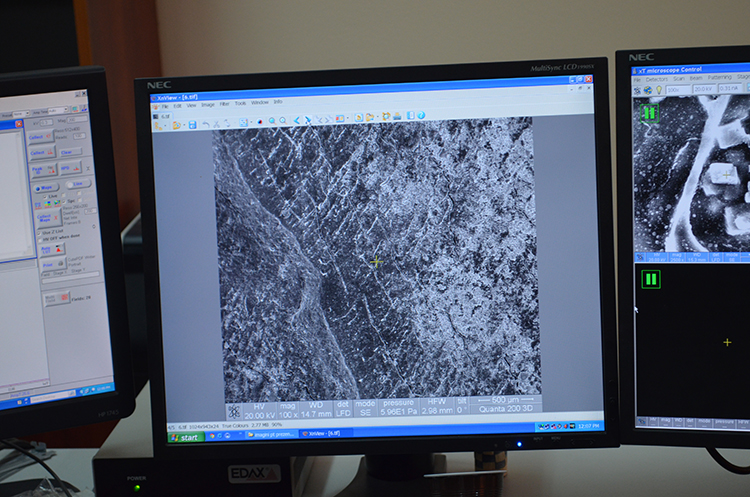This screenshot has height=497, width=750.
Task: Toggle the Use Z List checkbox
Action: point(39,233)
